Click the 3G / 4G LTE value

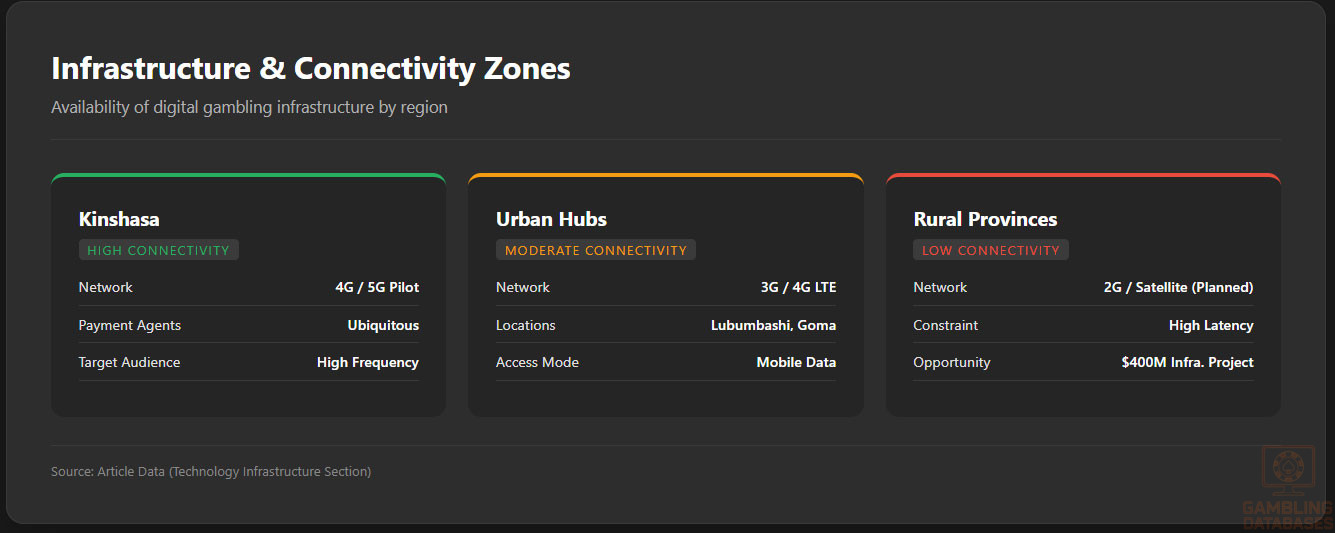click(x=798, y=287)
